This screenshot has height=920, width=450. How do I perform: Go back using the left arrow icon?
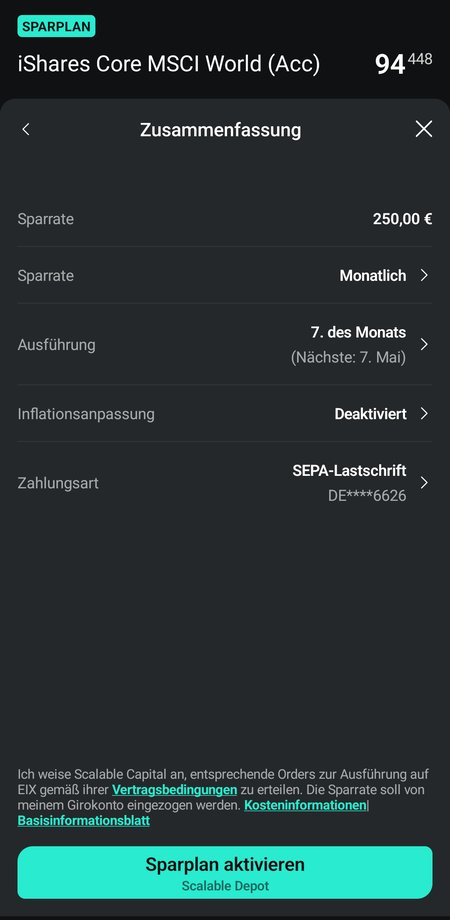click(x=26, y=129)
